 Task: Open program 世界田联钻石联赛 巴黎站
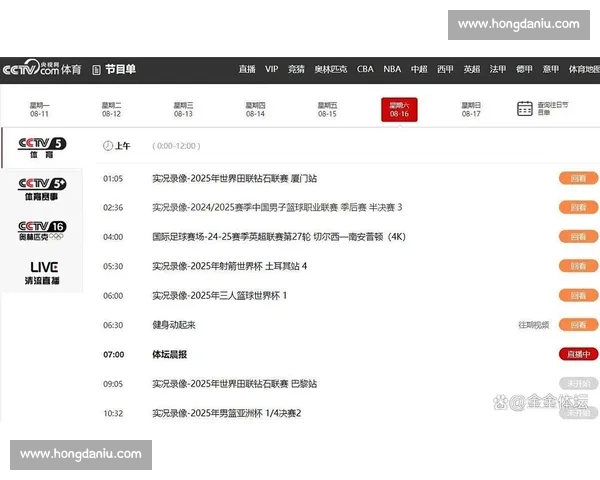pyautogui.click(x=235, y=384)
